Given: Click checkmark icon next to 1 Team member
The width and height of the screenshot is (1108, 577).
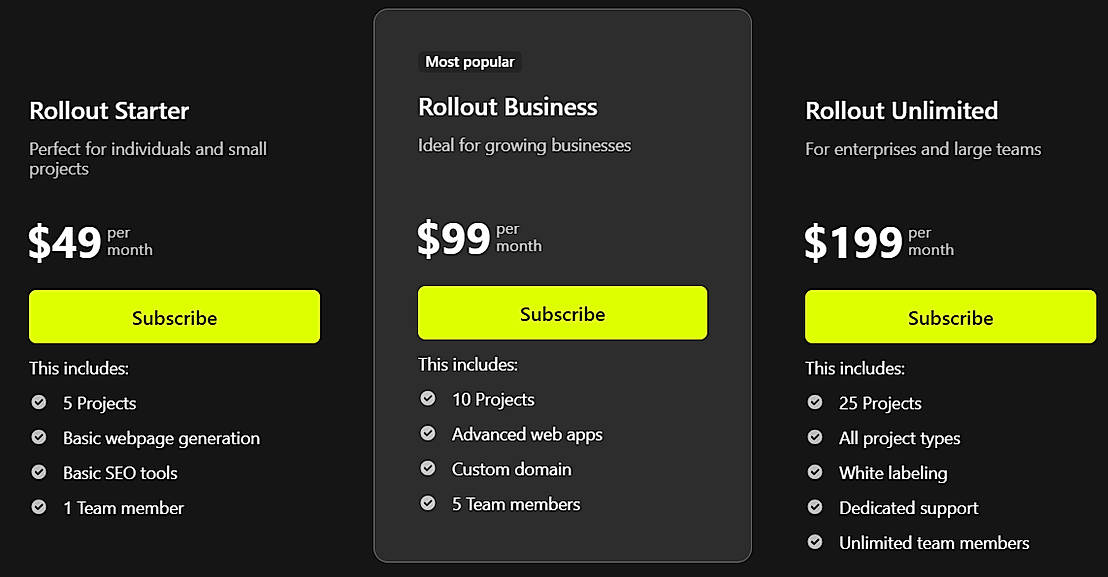Looking at the screenshot, I should (39, 507).
